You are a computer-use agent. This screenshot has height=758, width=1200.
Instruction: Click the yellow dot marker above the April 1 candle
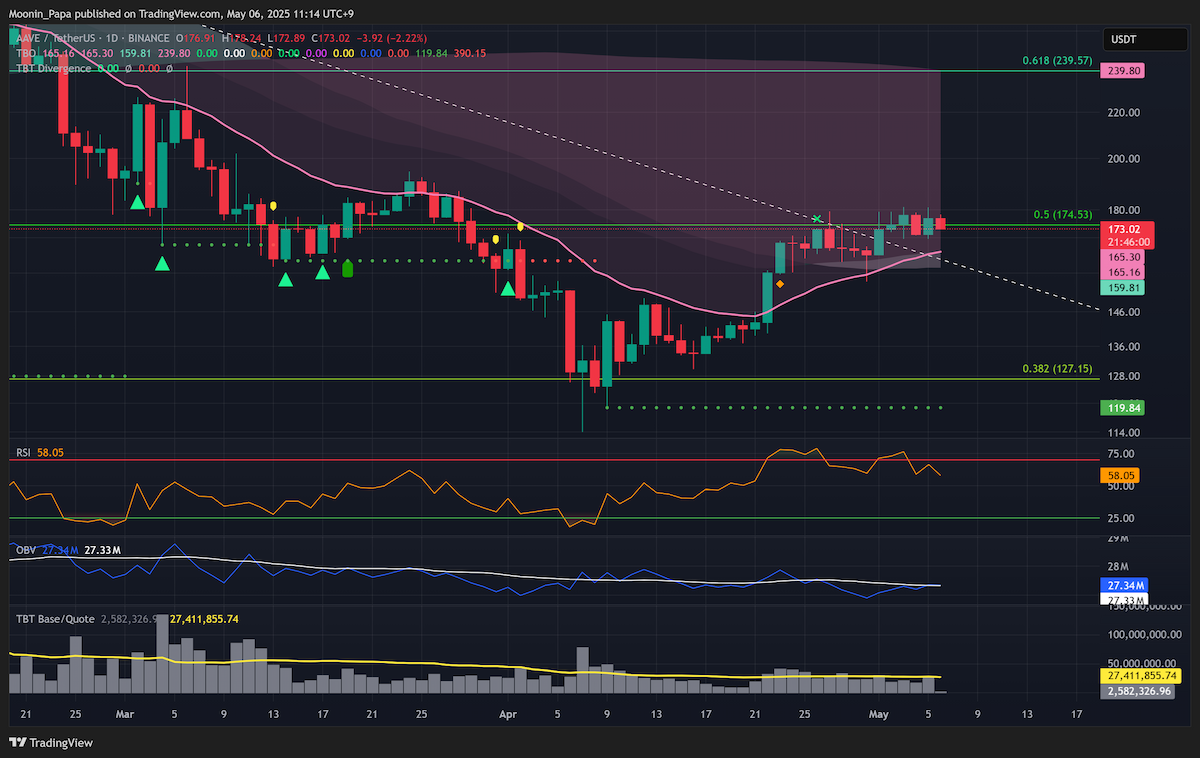pos(521,227)
